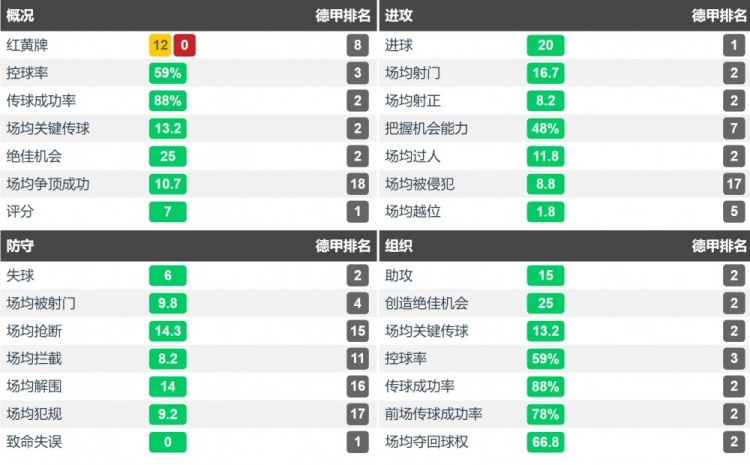Click the yellow card count badge 12

click(x=159, y=45)
